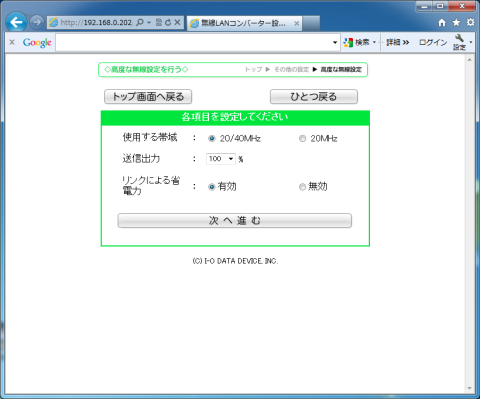Maximize the browser window
480x399 pixels.
[x=440, y=6]
